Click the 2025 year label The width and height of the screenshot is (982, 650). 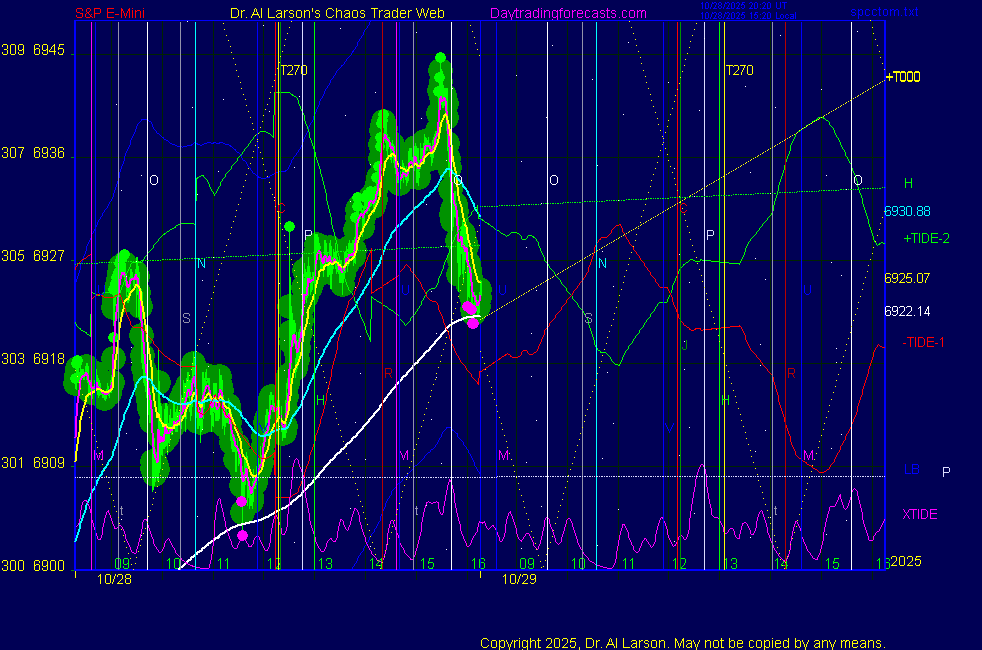tap(905, 562)
